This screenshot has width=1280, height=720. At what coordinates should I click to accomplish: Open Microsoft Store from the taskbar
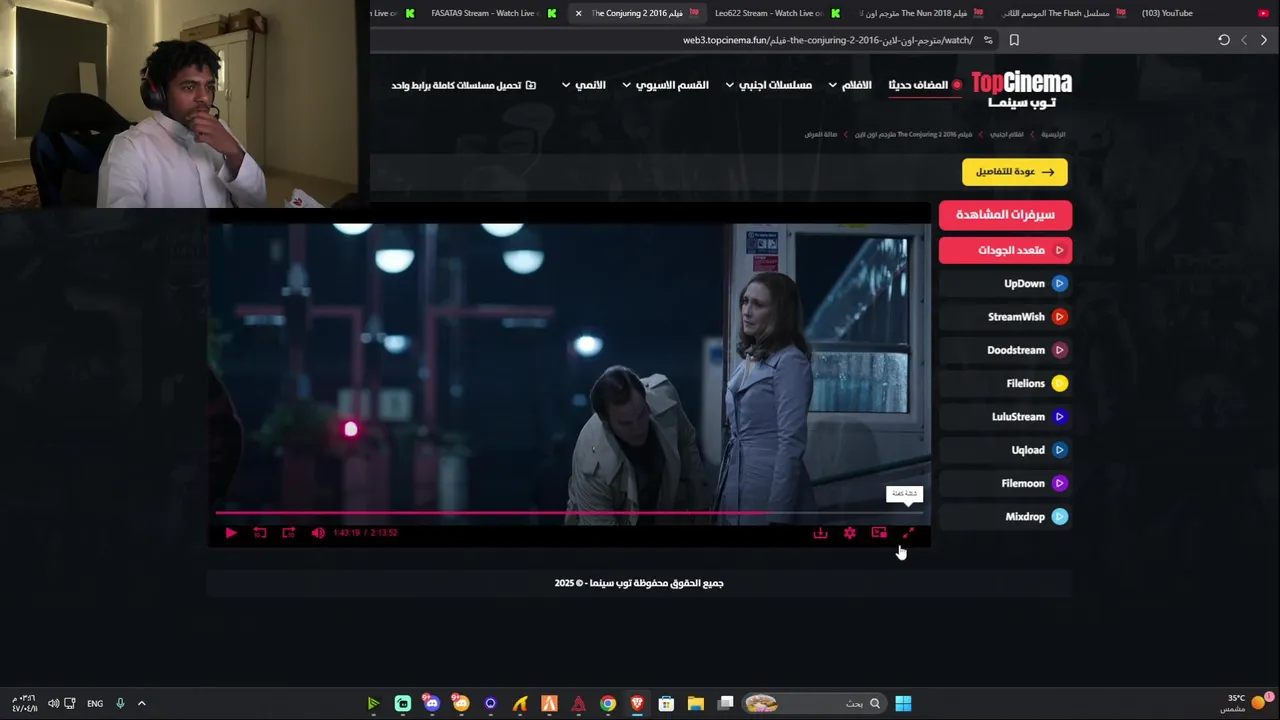pos(666,703)
